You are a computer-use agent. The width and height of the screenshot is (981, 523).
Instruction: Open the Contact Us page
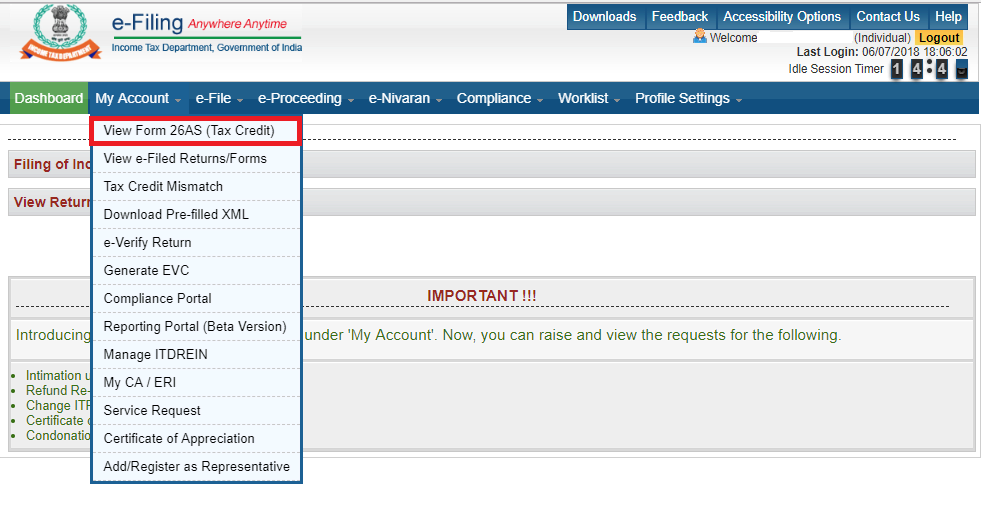(887, 16)
